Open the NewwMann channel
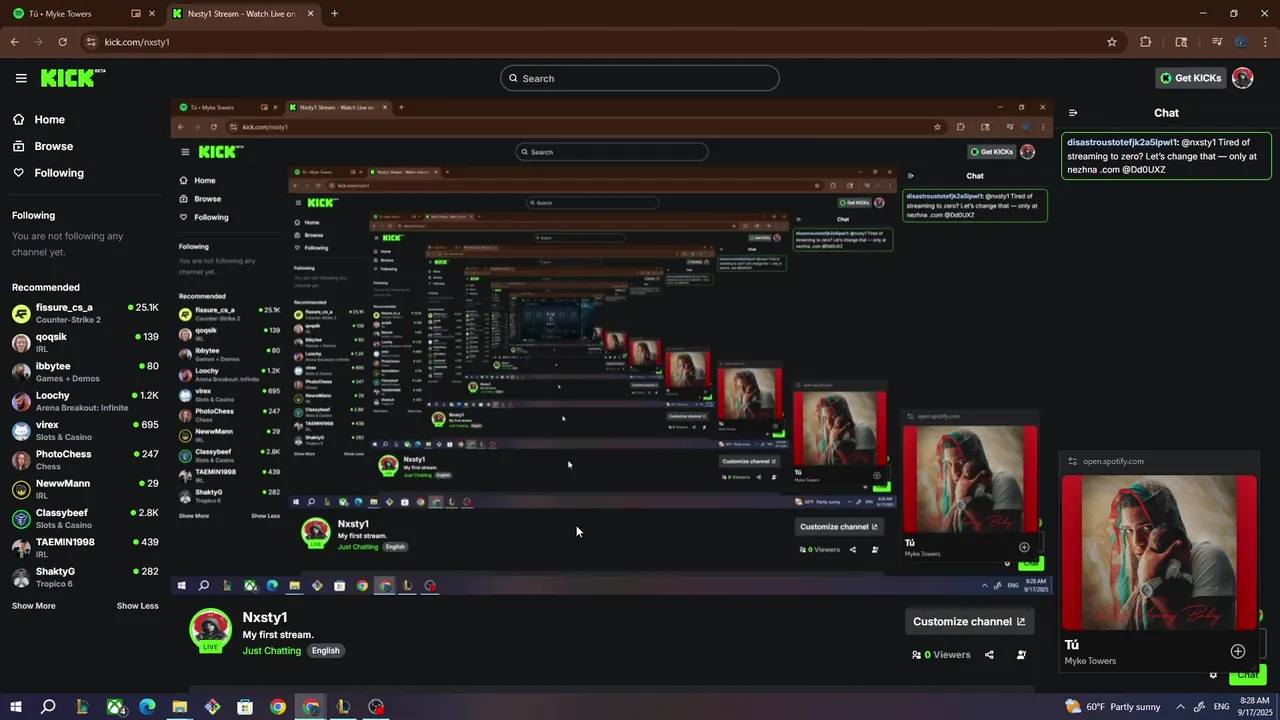This screenshot has height=720, width=1280. click(85, 489)
